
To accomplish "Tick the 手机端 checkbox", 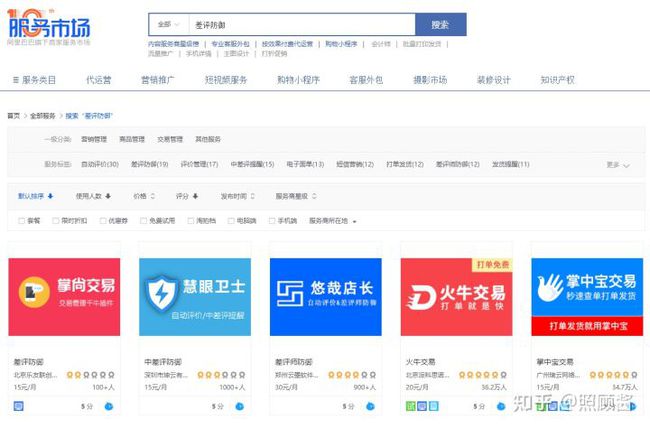I will click(272, 221).
